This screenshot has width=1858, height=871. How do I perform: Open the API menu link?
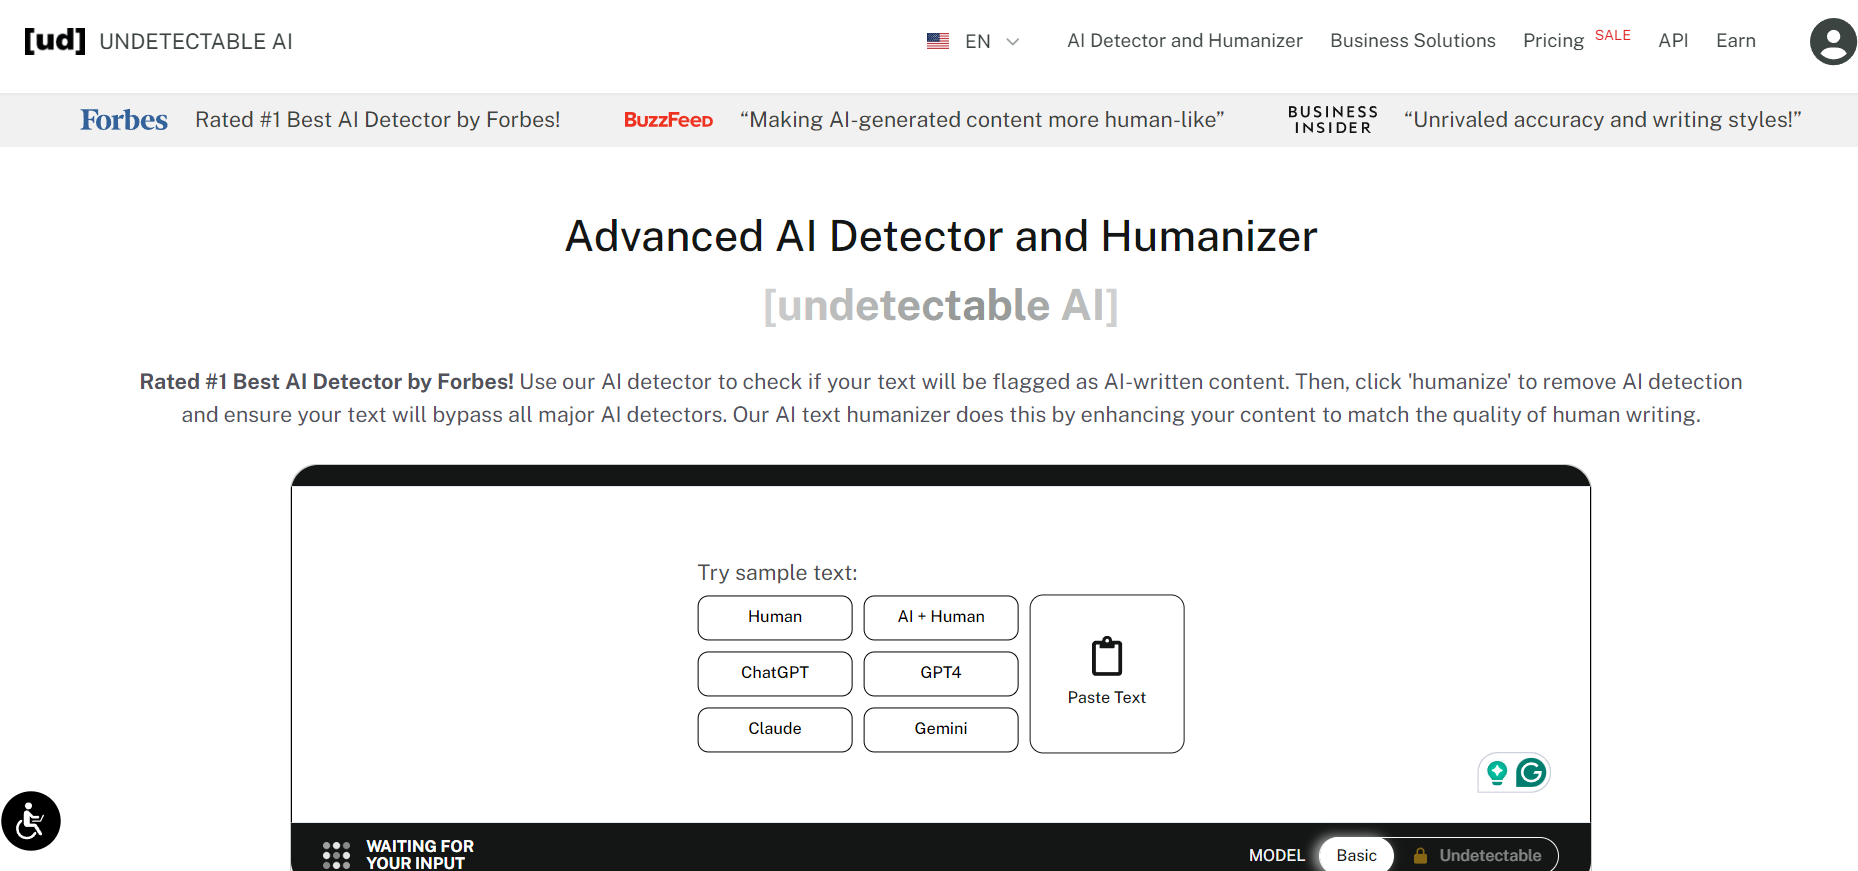tap(1673, 41)
